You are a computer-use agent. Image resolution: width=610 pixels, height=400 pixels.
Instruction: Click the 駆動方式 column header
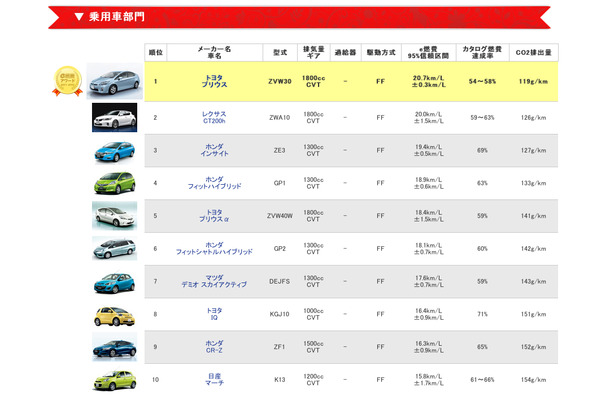(x=381, y=53)
